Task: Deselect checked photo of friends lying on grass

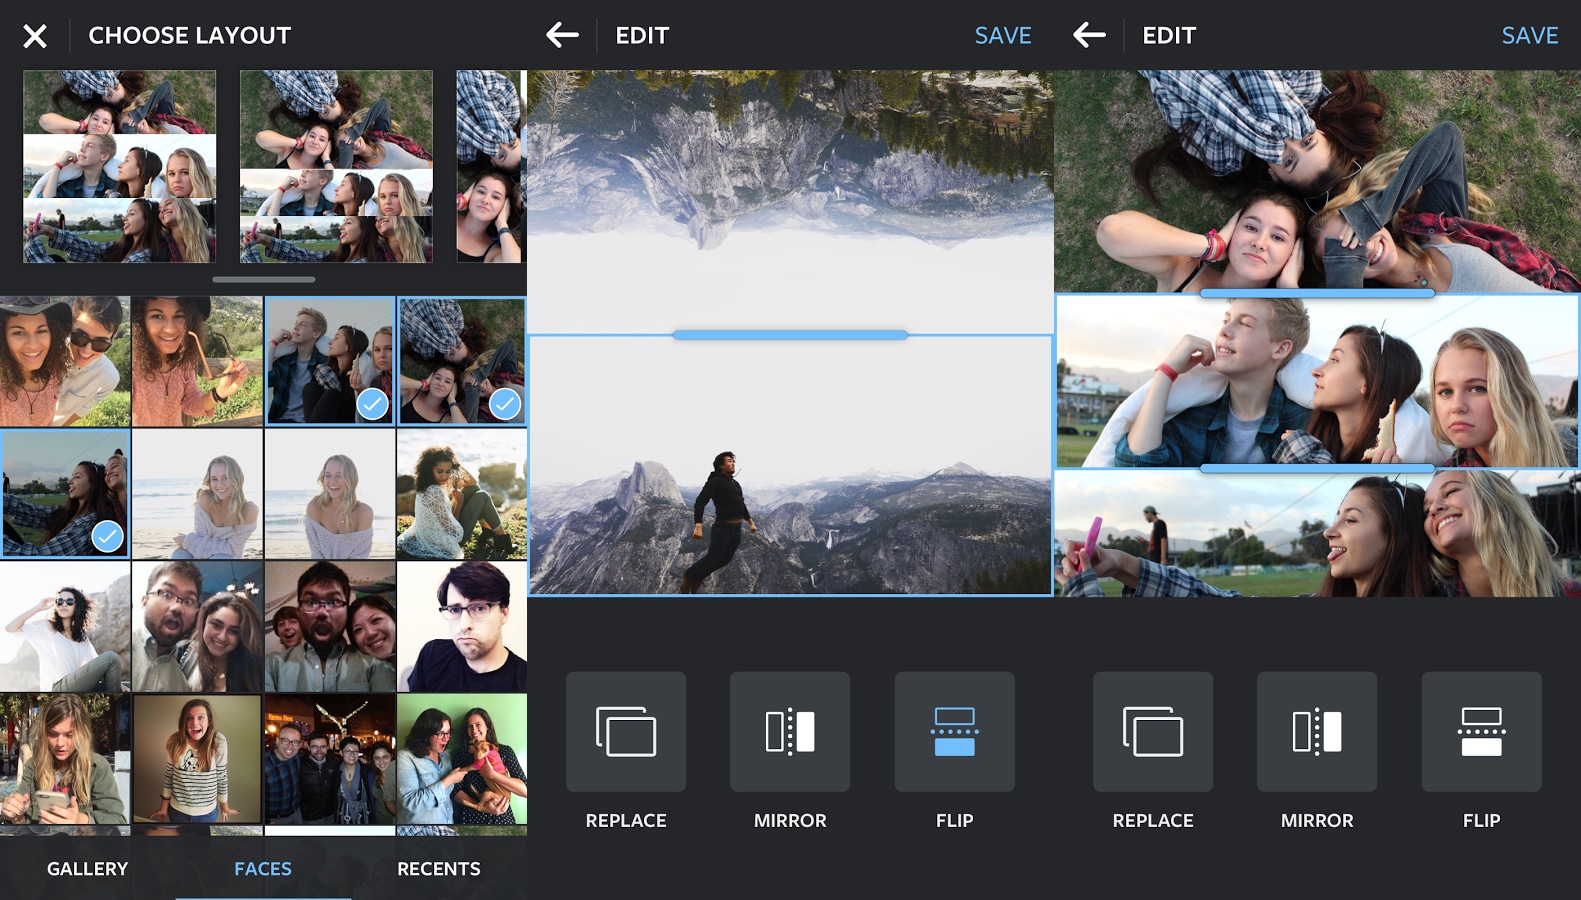Action: coord(462,361)
